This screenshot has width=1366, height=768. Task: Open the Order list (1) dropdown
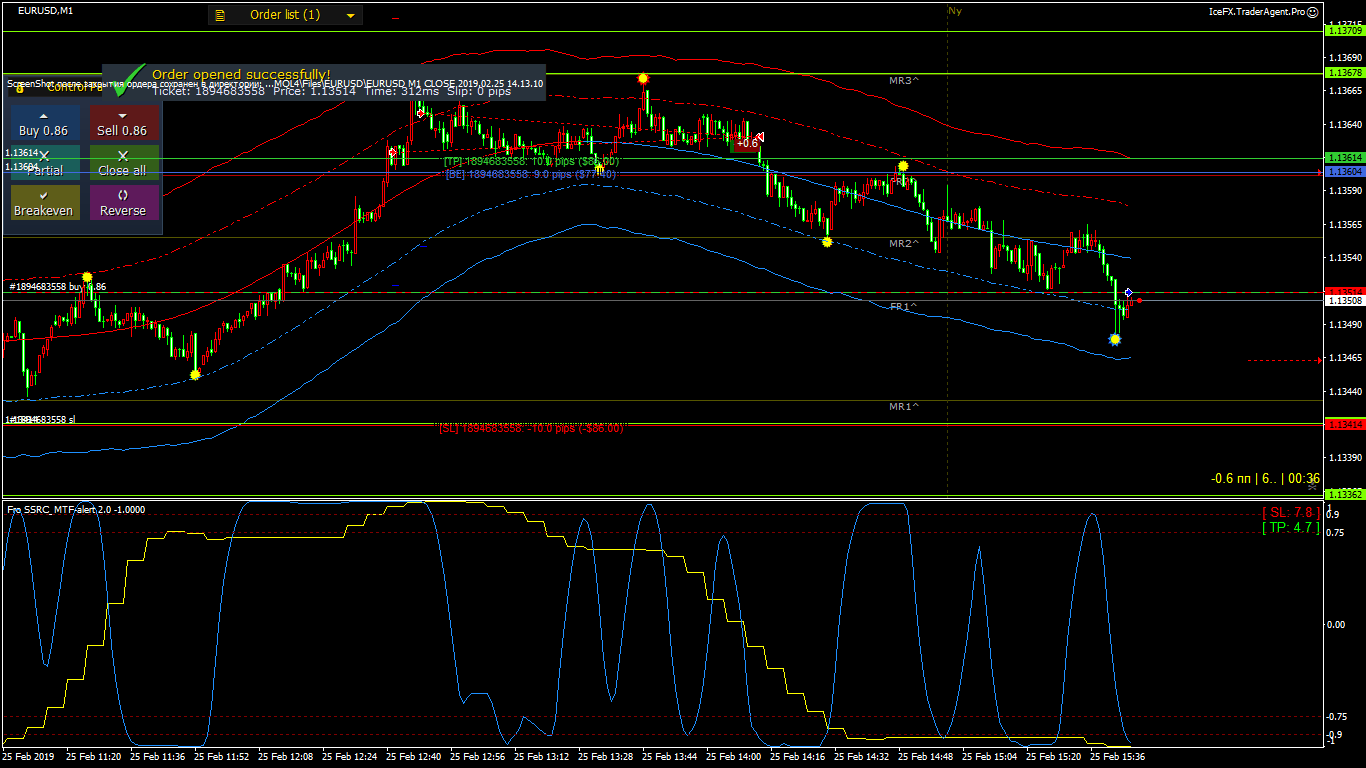pos(285,15)
